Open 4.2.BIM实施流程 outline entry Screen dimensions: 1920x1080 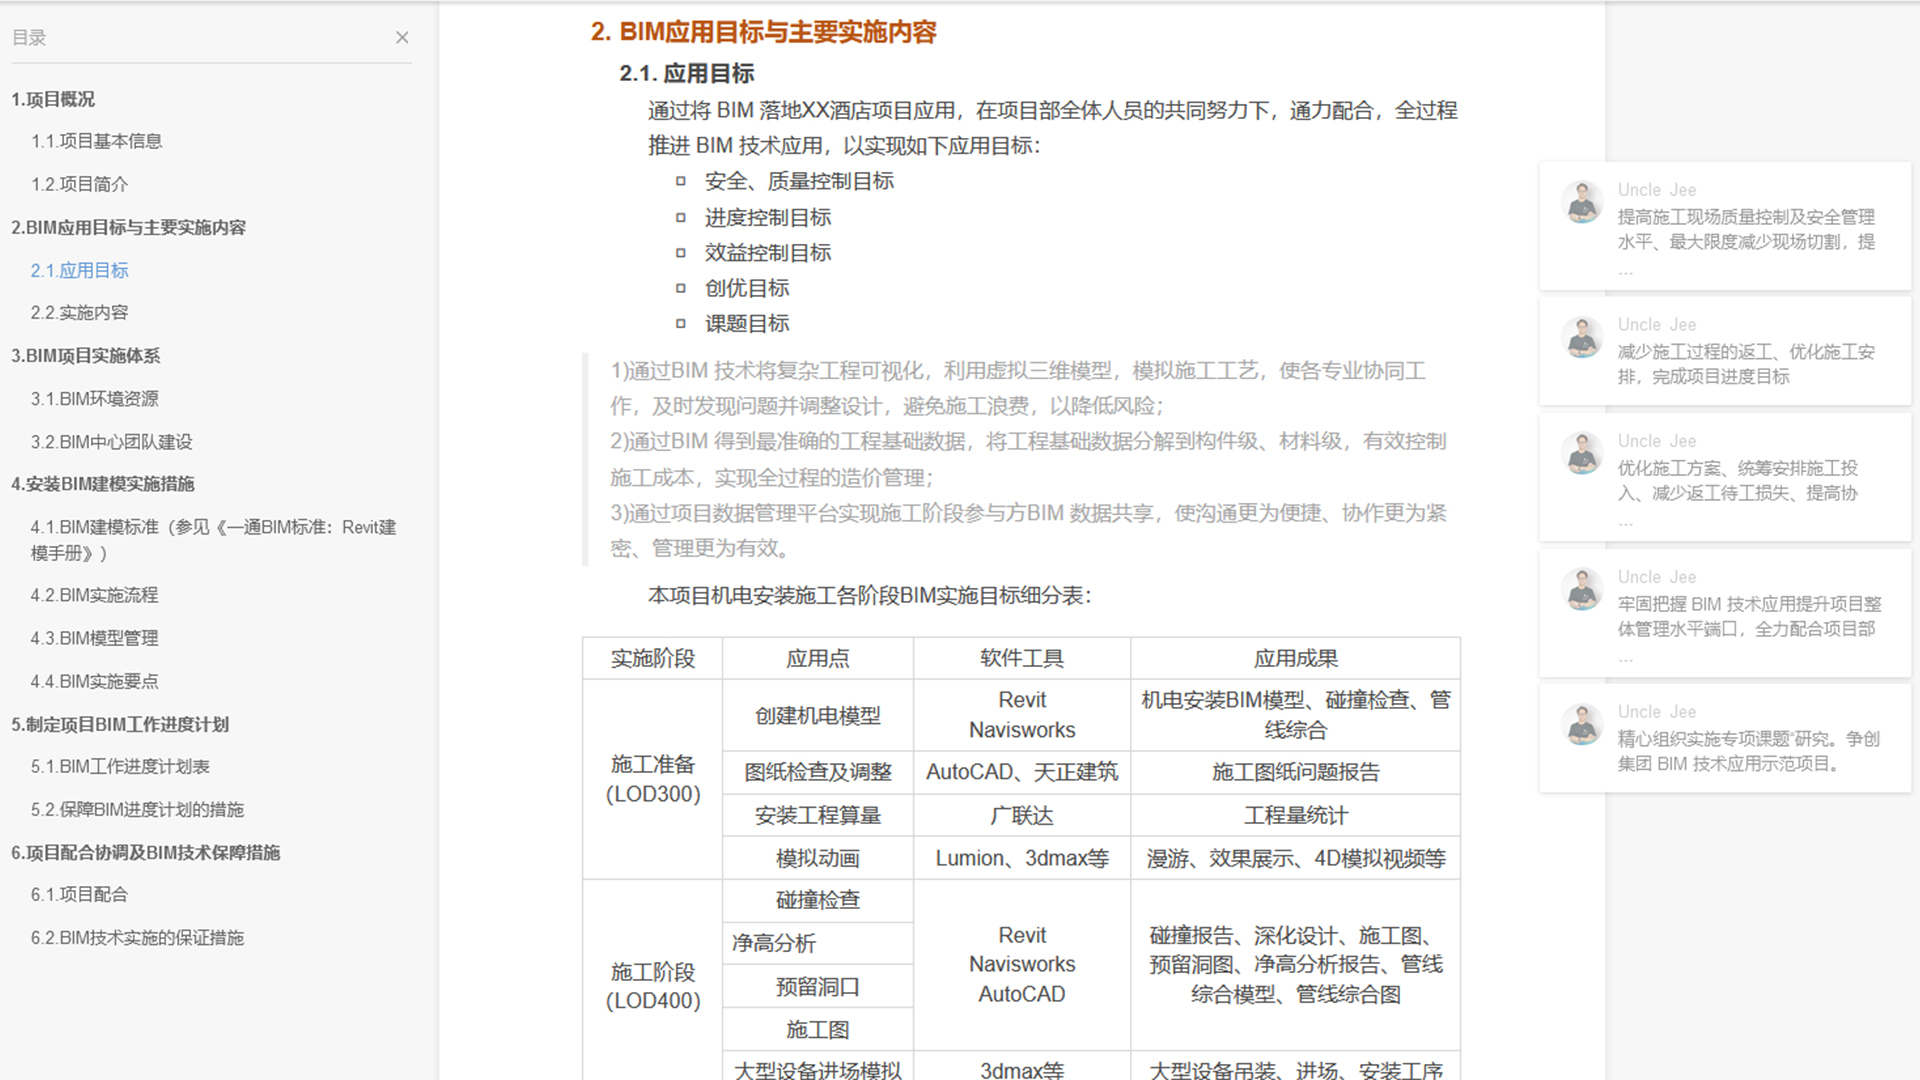[x=94, y=595]
